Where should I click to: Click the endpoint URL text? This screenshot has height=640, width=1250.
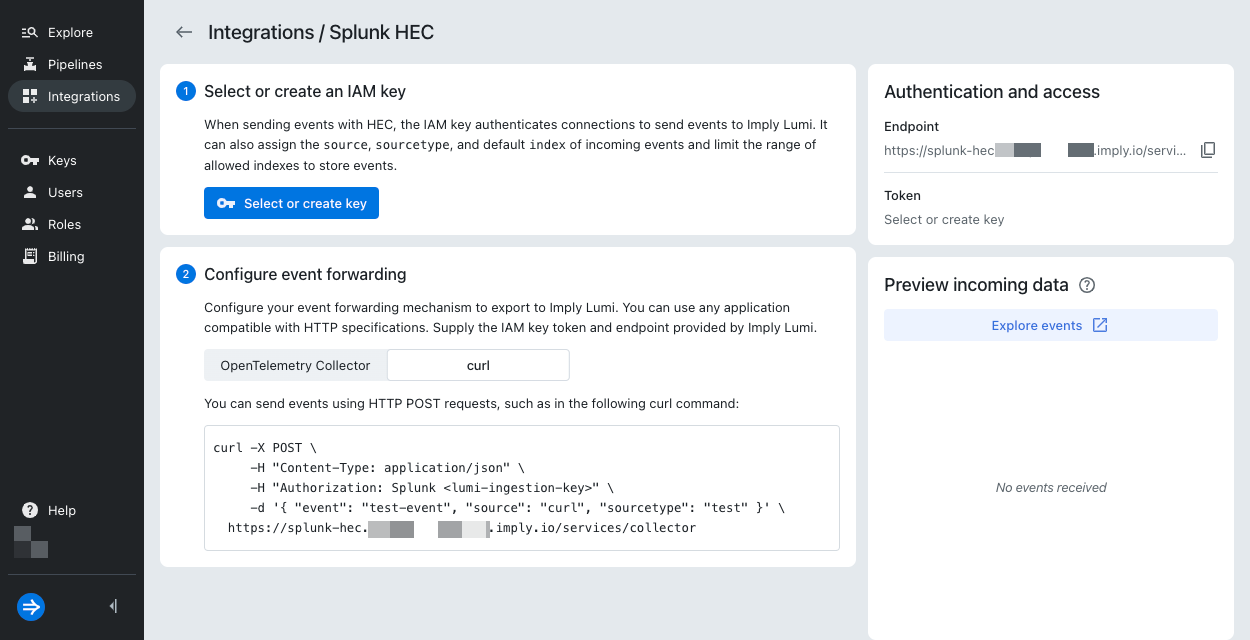coord(1036,150)
